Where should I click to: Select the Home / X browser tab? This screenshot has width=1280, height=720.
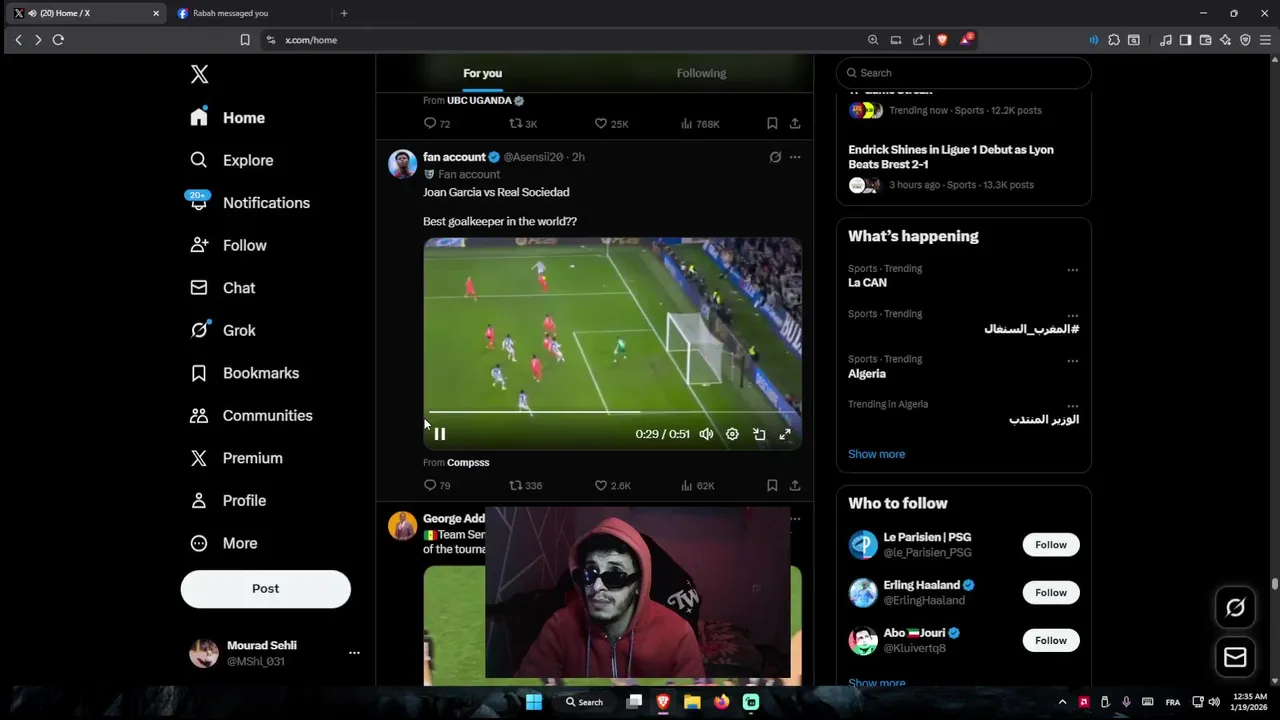(x=85, y=13)
